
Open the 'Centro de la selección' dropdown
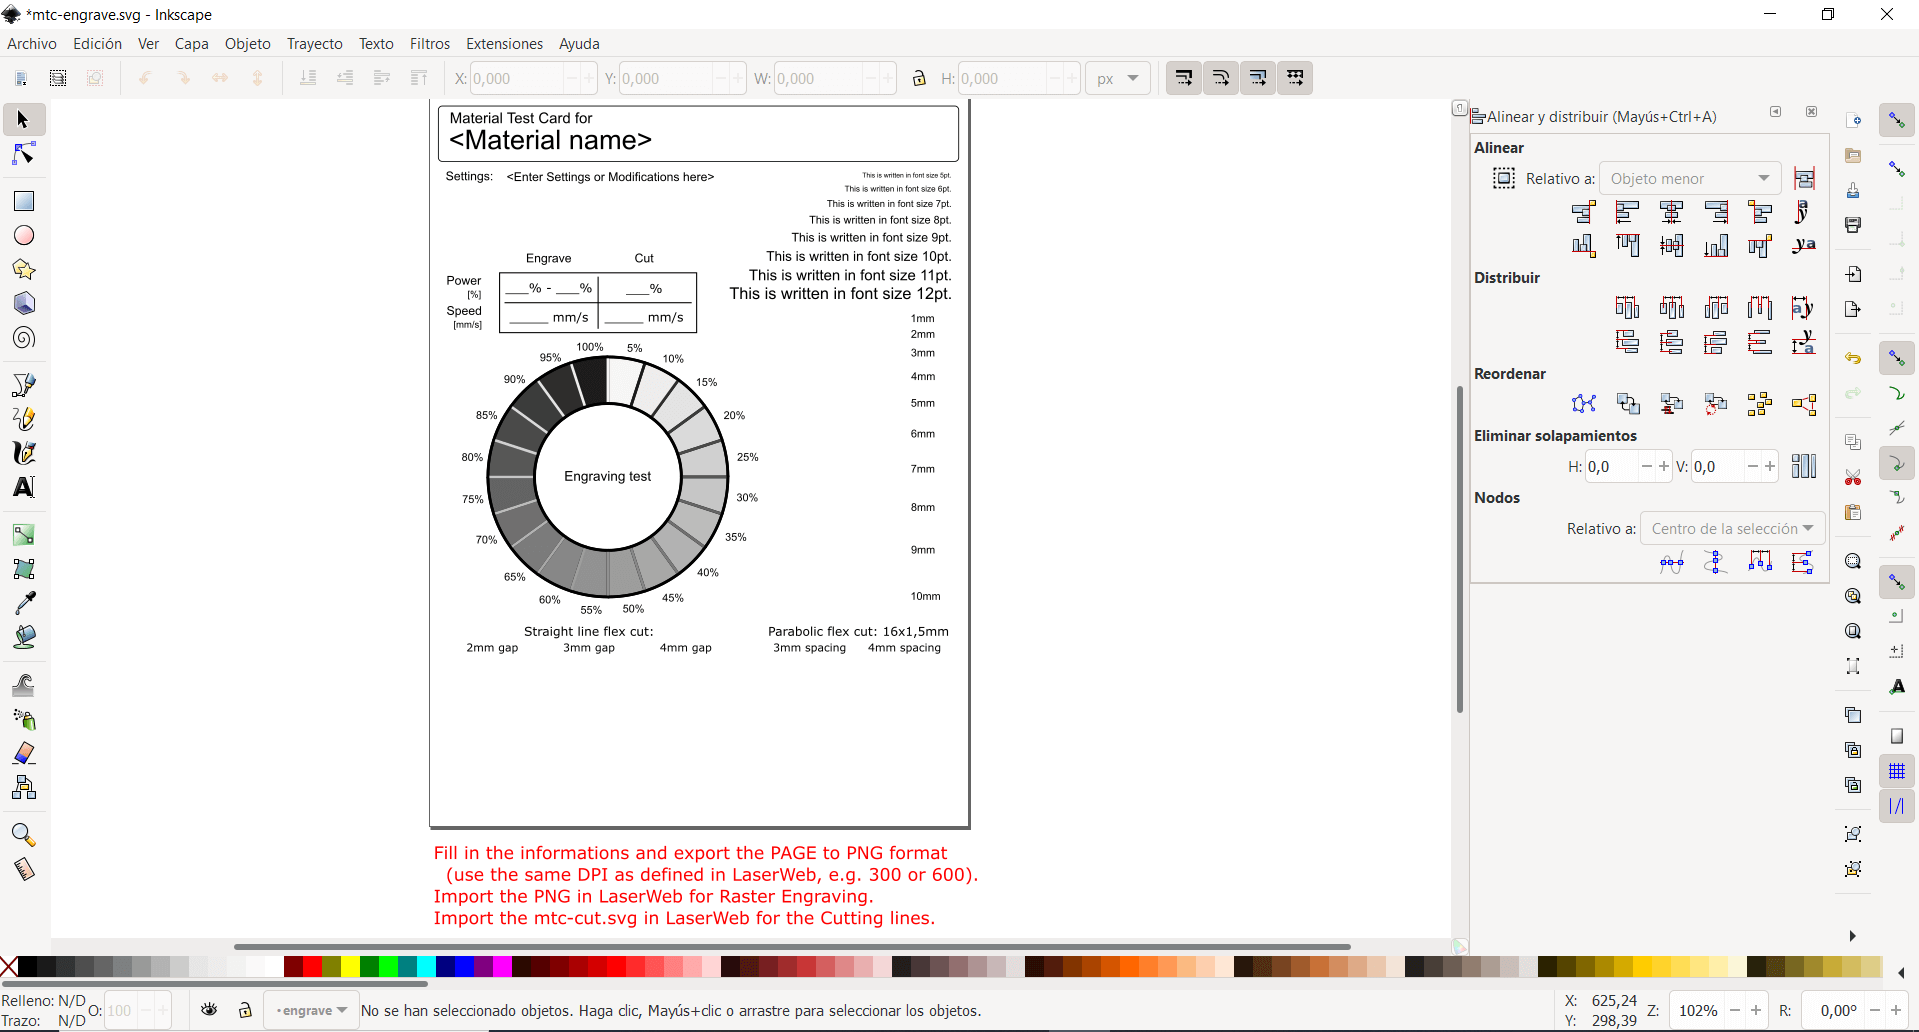[1733, 528]
